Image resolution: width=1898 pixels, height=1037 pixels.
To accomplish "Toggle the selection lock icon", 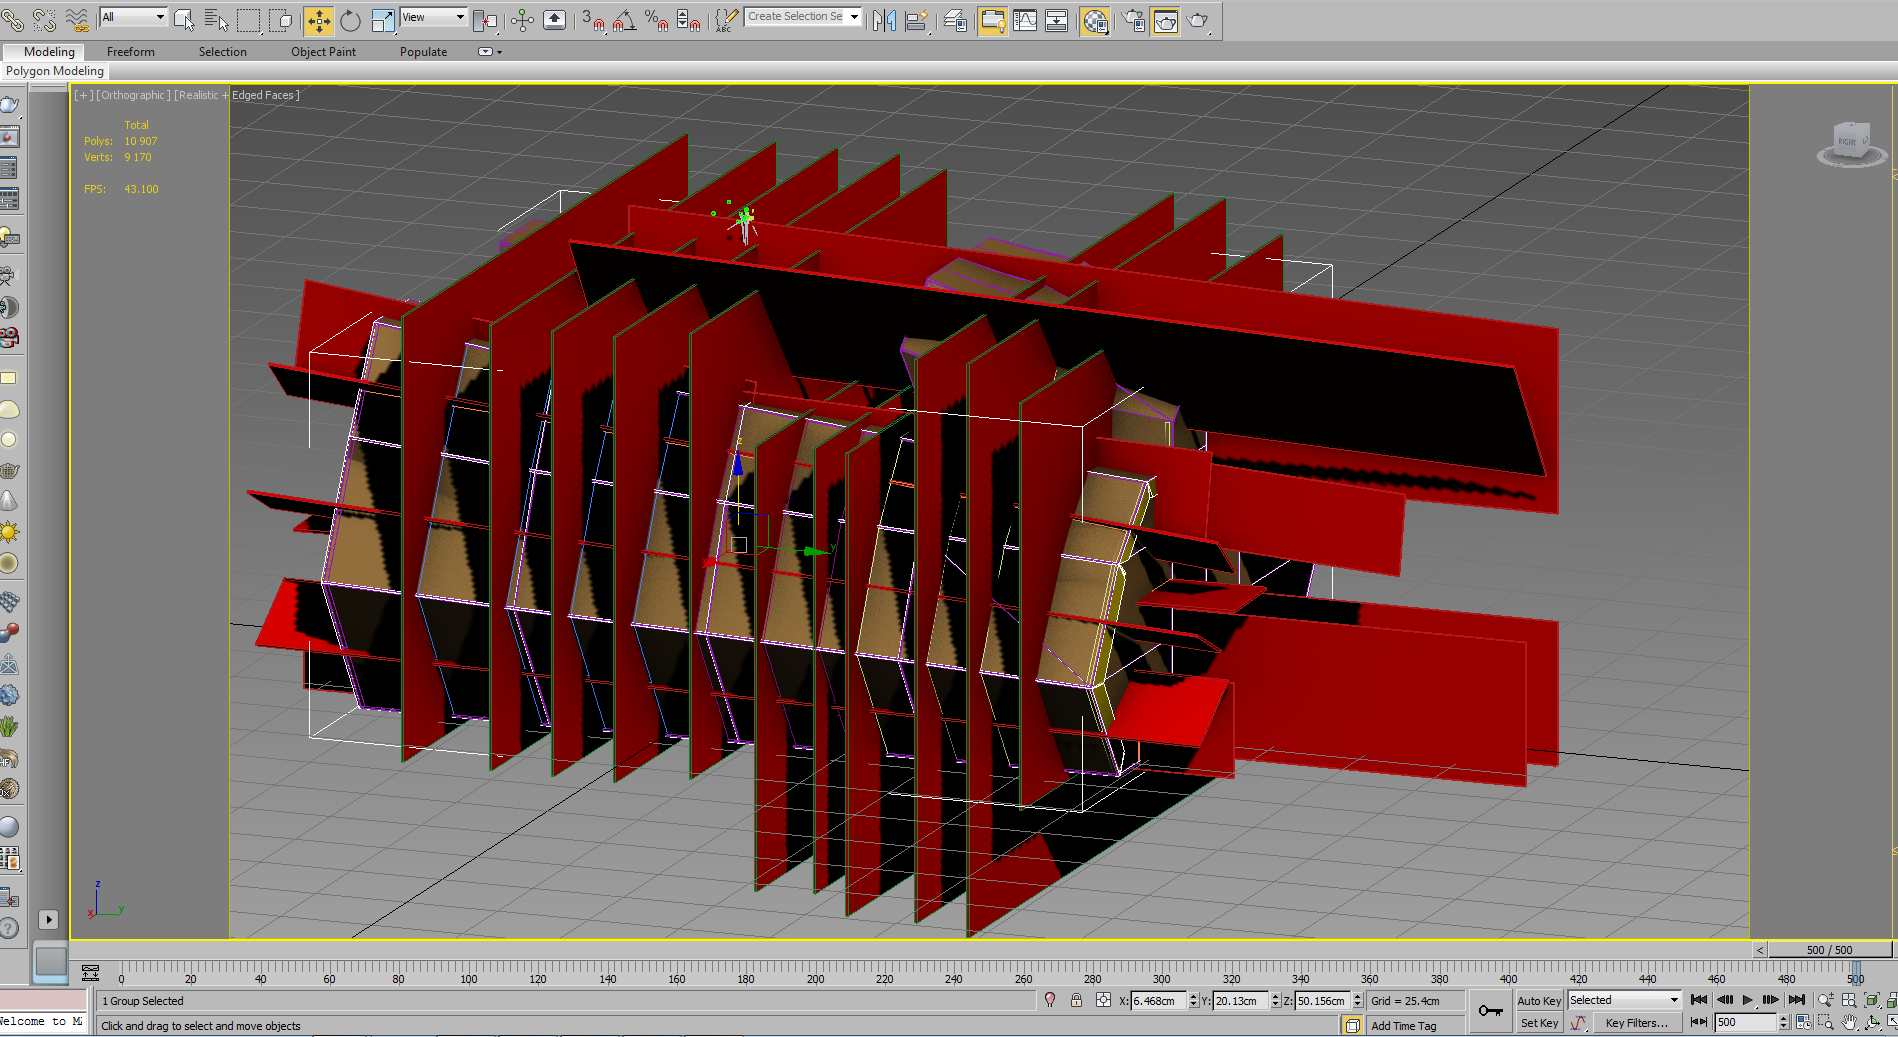I will coord(1076,1000).
